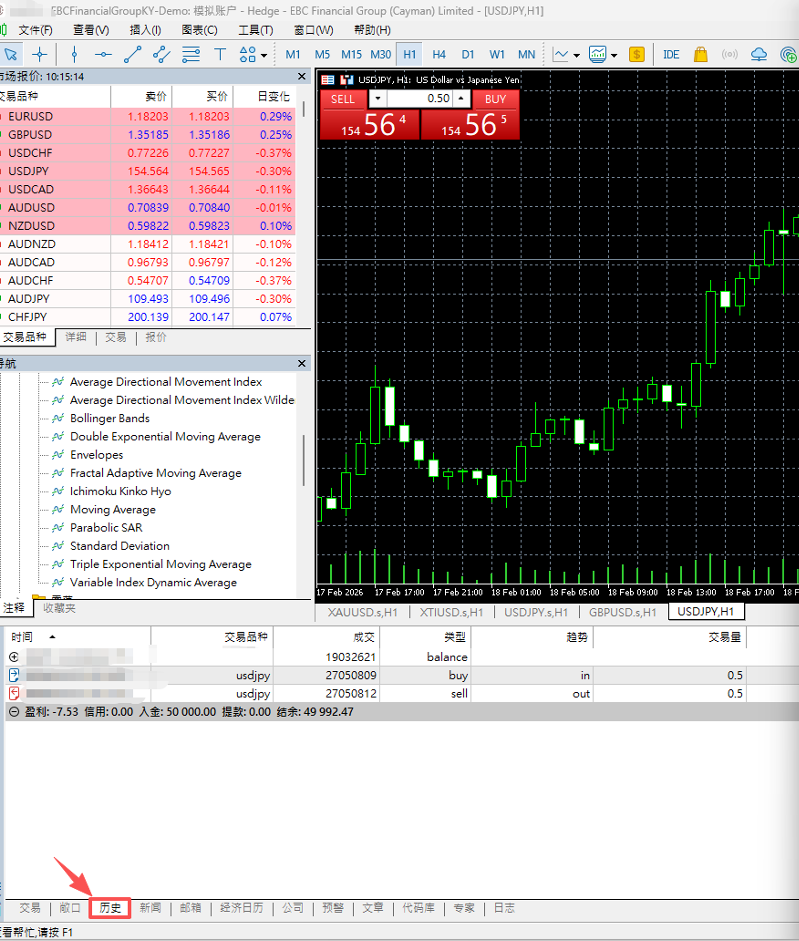Open the Market shopping bag icon
This screenshot has height=941, width=799.
coord(700,55)
